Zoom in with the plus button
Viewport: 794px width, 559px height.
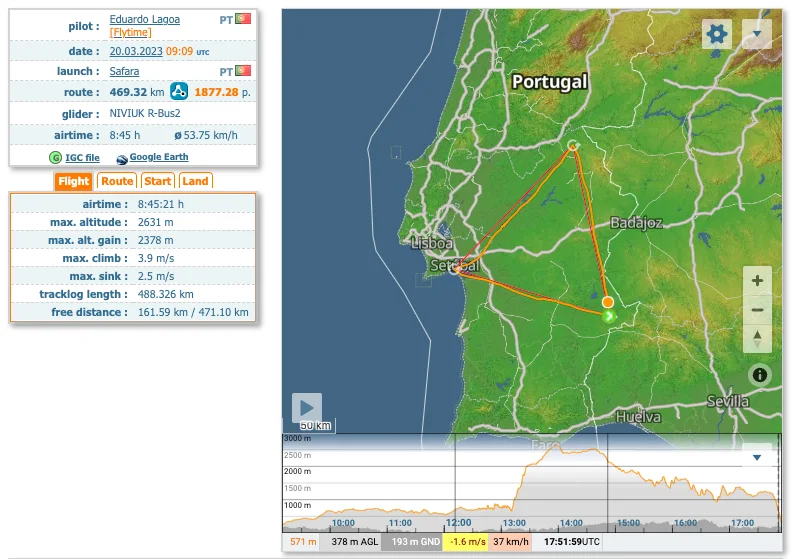(x=757, y=281)
